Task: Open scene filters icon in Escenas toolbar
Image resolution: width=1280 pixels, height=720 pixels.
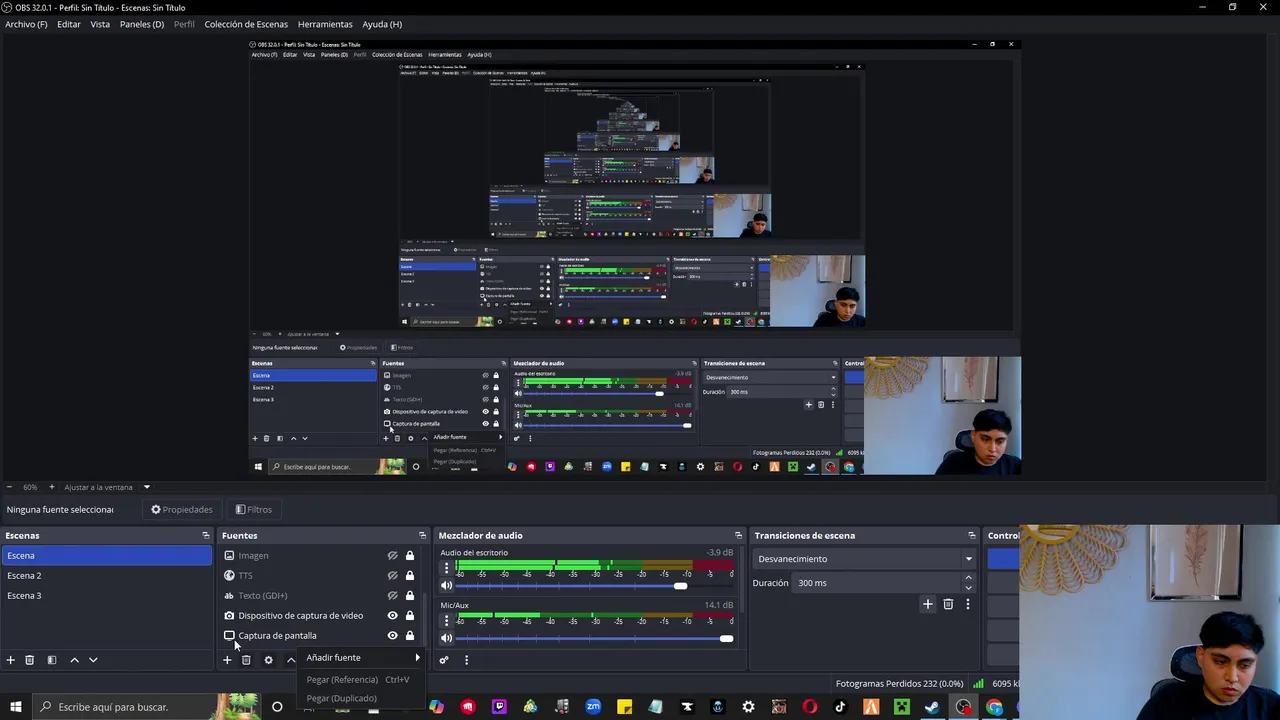Action: pyautogui.click(x=52, y=660)
